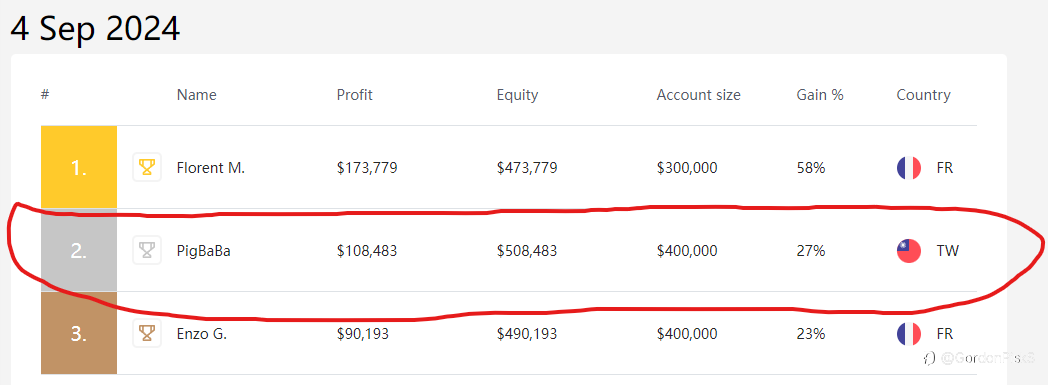Viewport: 1048px width, 385px height.
Task: Open trader name Florent M.
Action: tap(211, 168)
